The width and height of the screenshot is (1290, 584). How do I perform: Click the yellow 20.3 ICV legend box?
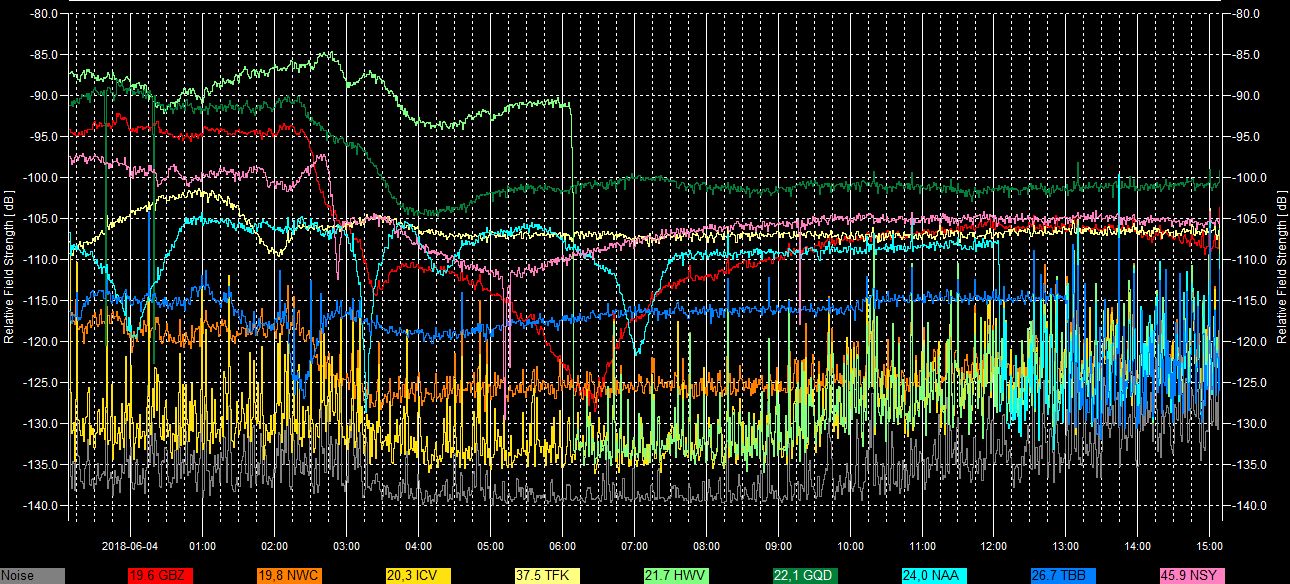click(x=417, y=576)
